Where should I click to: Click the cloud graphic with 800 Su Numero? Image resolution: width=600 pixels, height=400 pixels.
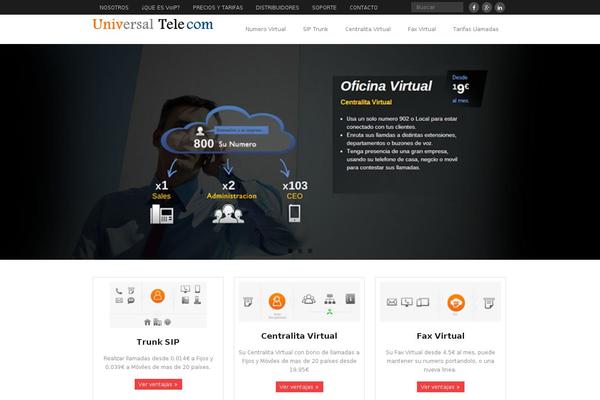228,131
